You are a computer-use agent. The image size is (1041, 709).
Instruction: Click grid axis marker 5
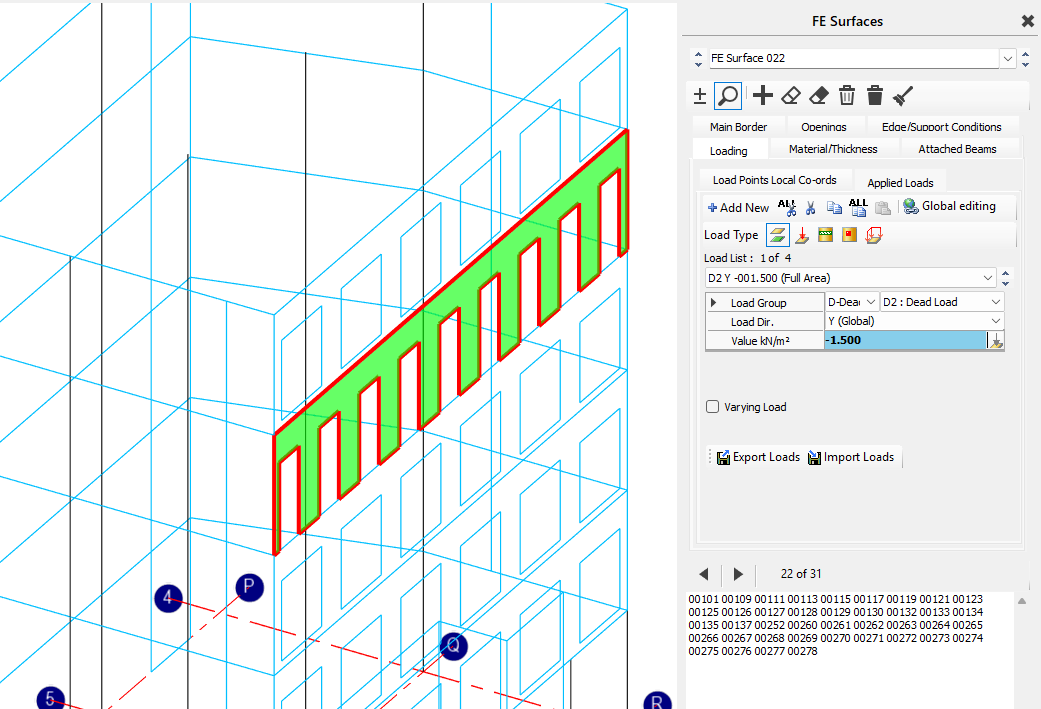[x=50, y=698]
